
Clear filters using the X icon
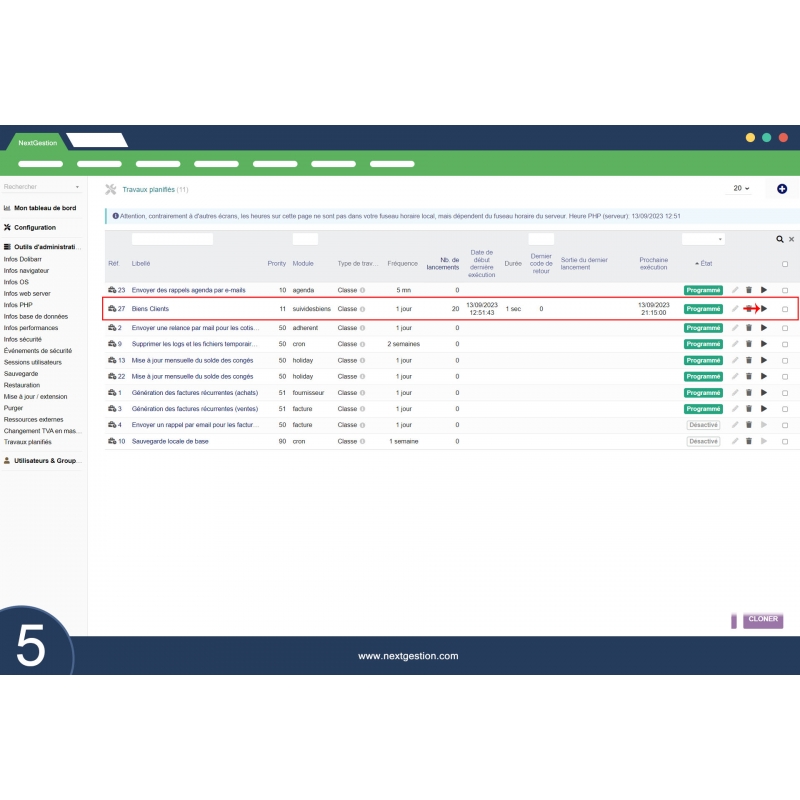(x=792, y=239)
